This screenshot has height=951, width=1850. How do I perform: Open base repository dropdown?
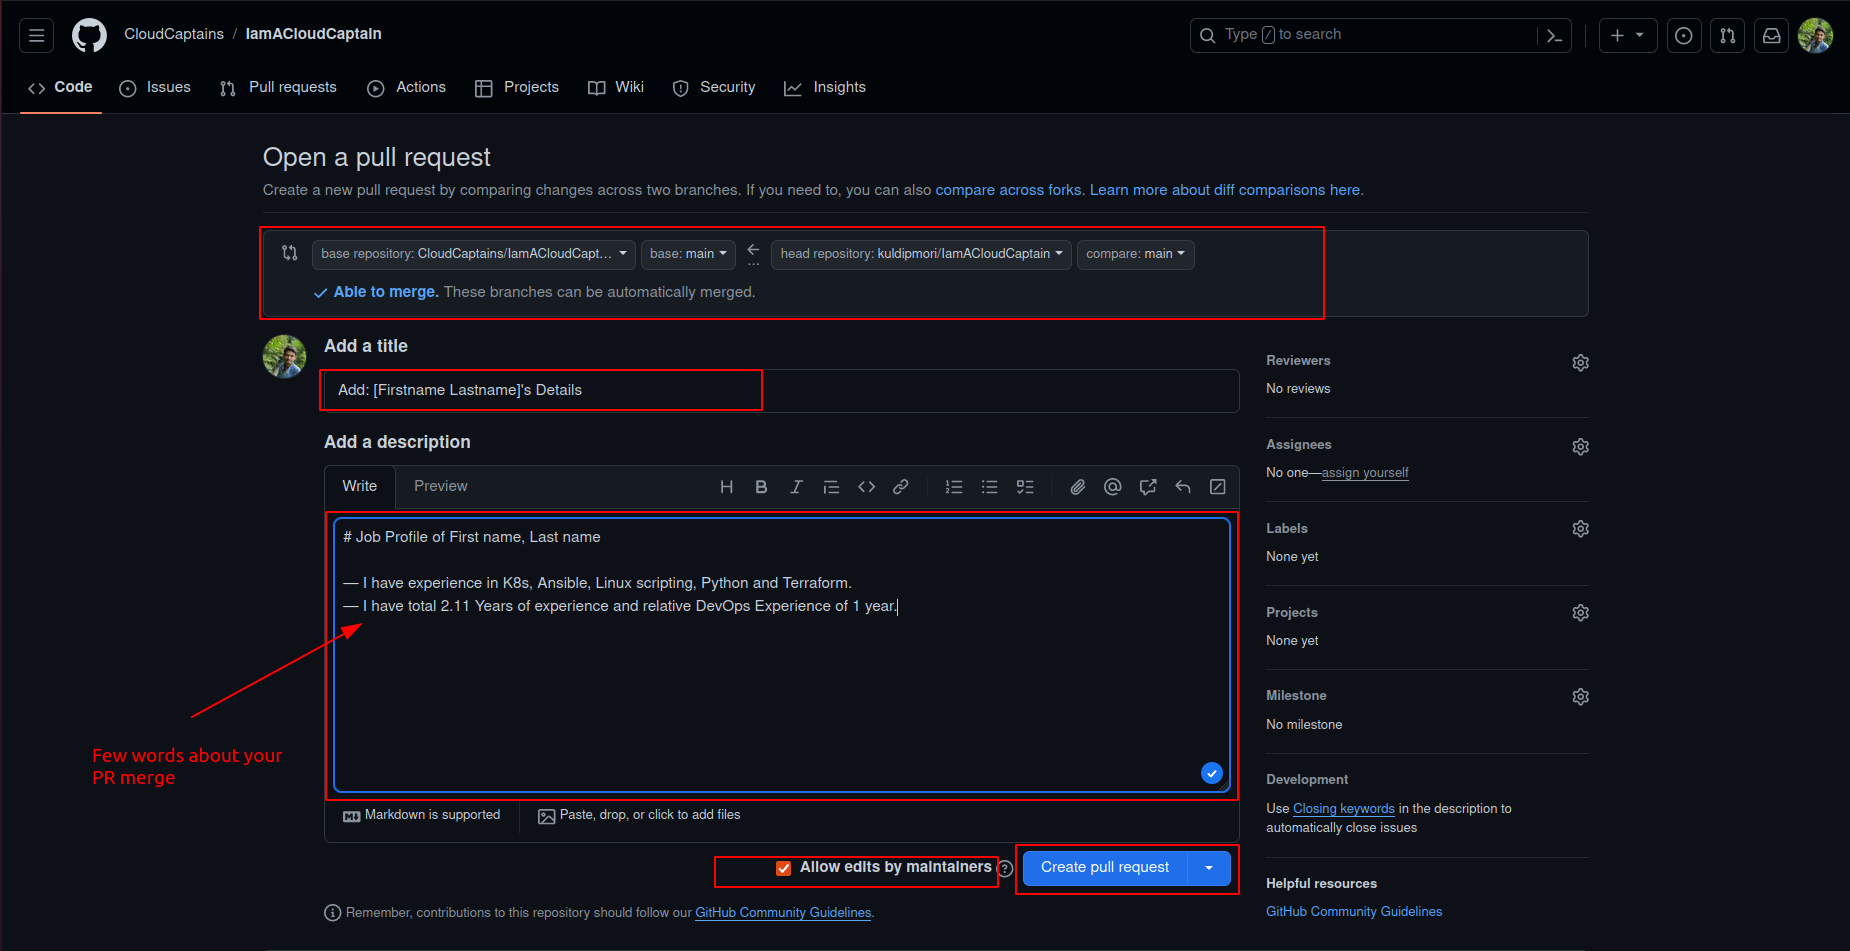(x=473, y=254)
